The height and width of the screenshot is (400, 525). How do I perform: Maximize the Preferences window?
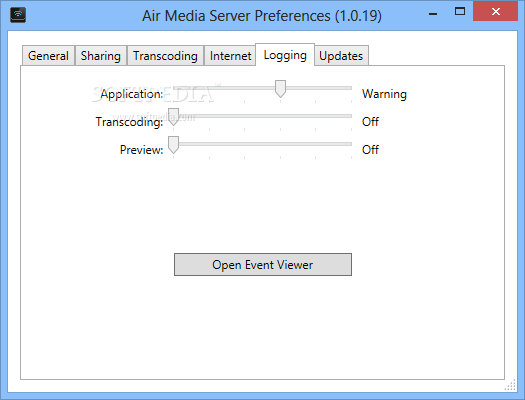pyautogui.click(x=460, y=11)
